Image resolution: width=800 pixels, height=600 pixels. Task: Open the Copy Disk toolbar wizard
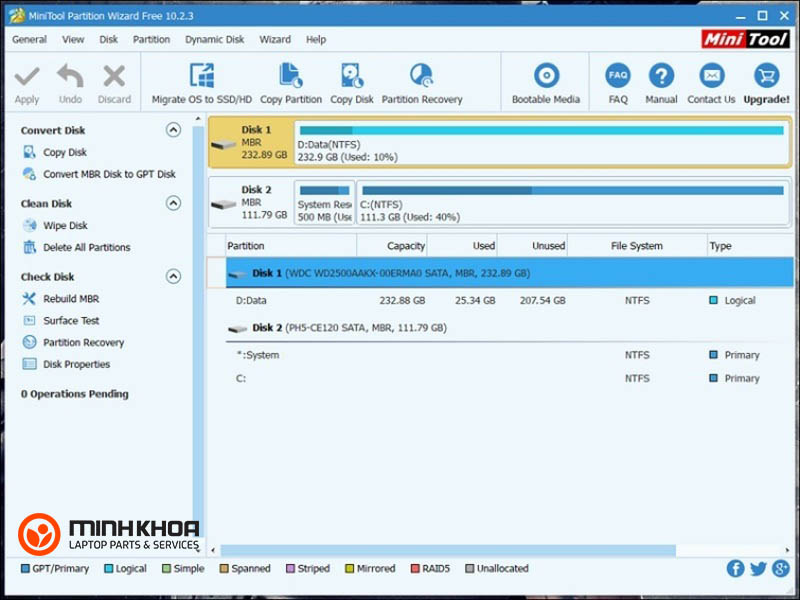[352, 83]
